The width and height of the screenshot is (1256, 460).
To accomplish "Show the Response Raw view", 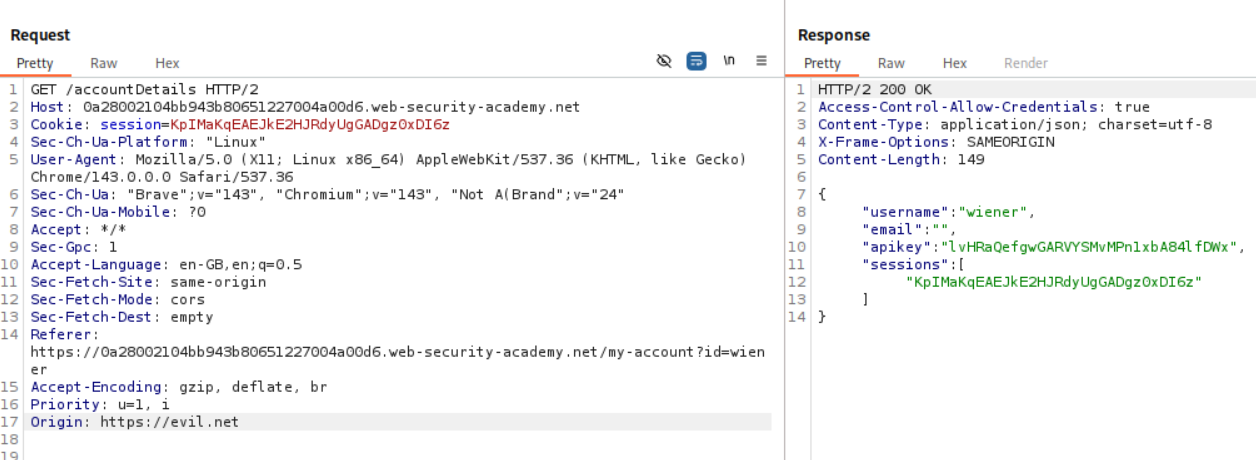I will [891, 63].
